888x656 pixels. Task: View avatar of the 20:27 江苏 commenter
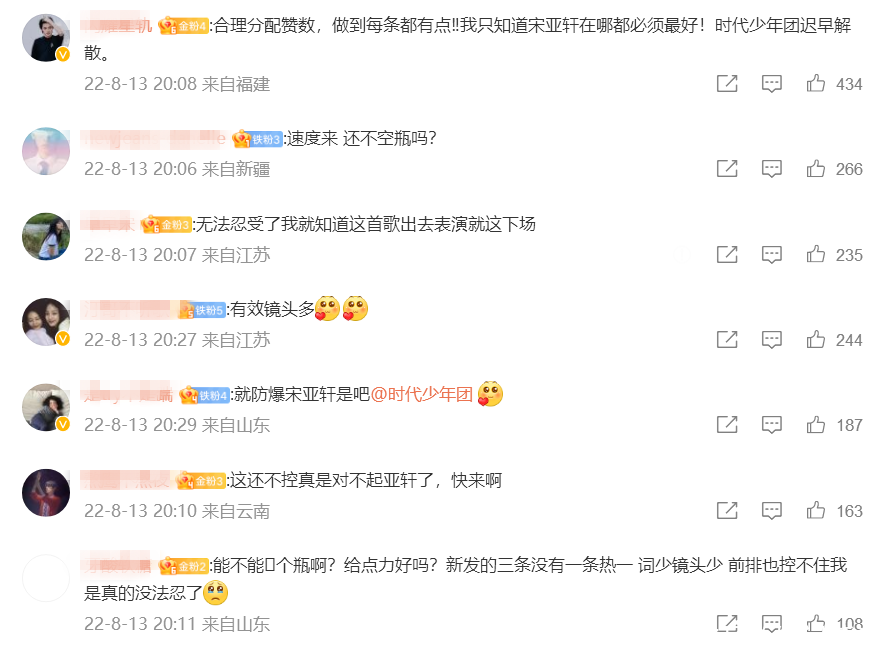46,322
